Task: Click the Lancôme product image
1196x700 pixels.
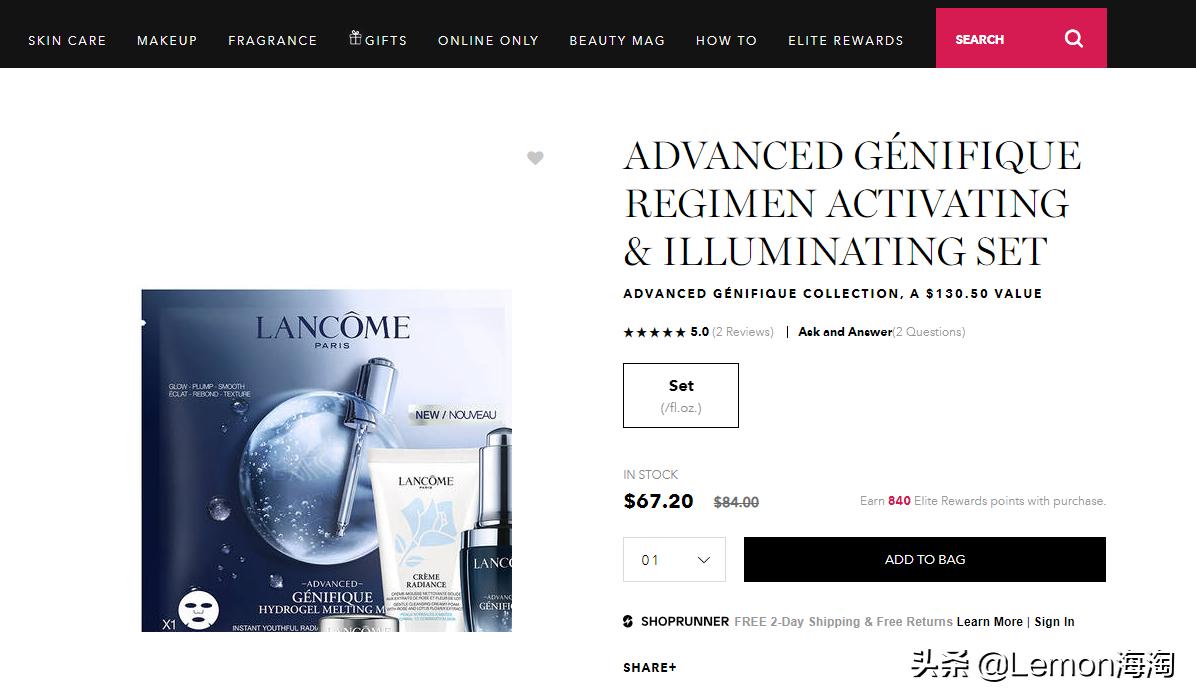Action: pyautogui.click(x=326, y=460)
